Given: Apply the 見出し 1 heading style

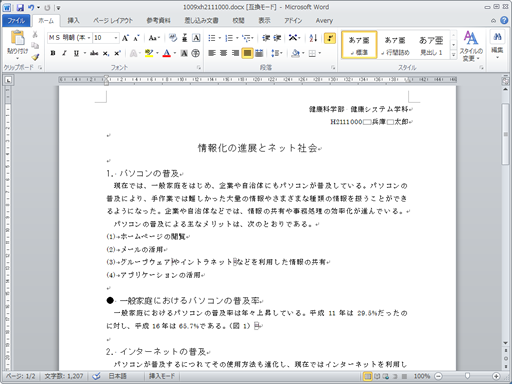Looking at the screenshot, I should pos(431,45).
